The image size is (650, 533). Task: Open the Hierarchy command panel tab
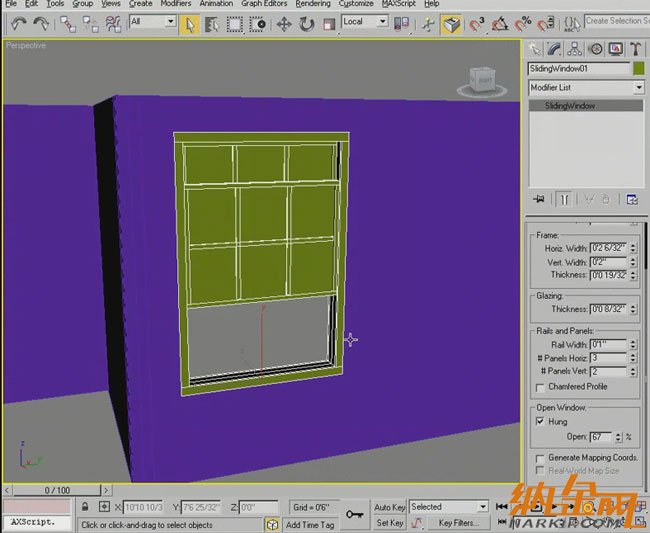tap(577, 48)
